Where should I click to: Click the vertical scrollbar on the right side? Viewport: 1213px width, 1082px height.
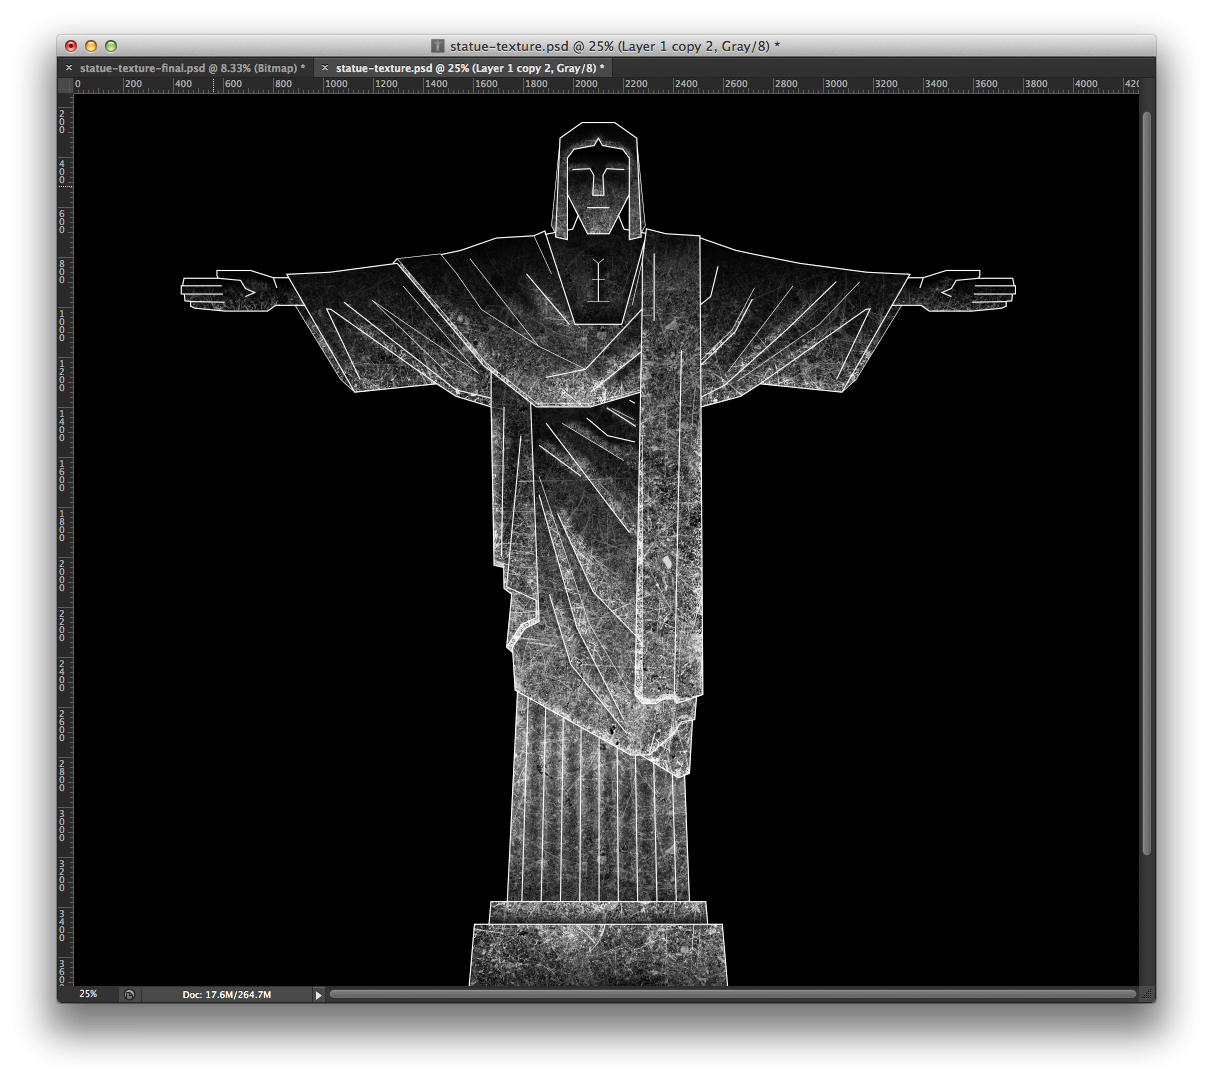[1147, 482]
